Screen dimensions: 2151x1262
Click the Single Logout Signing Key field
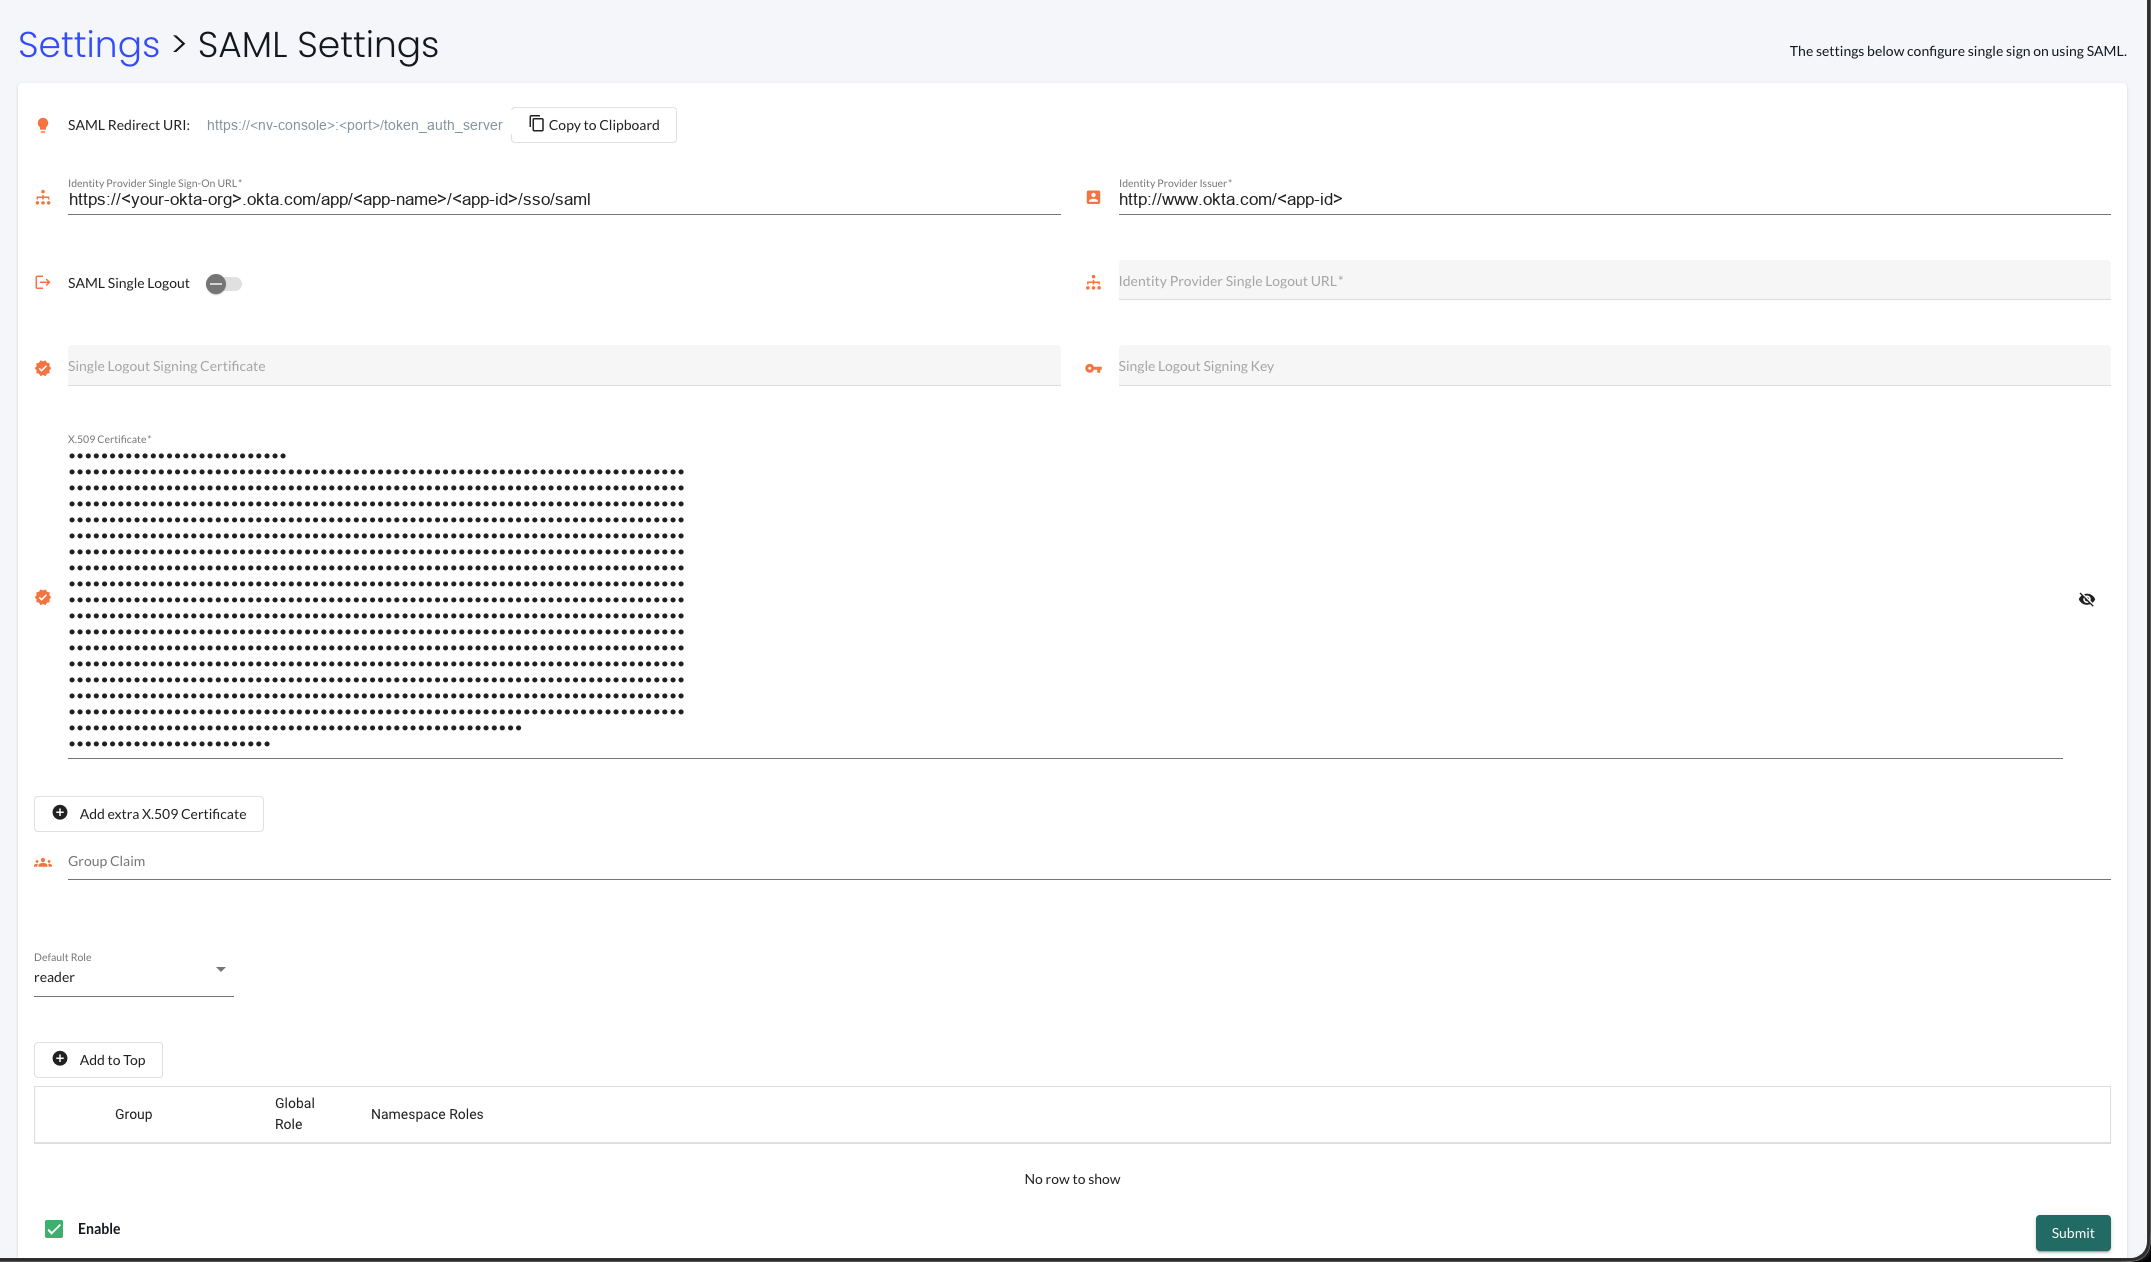pyautogui.click(x=1614, y=366)
